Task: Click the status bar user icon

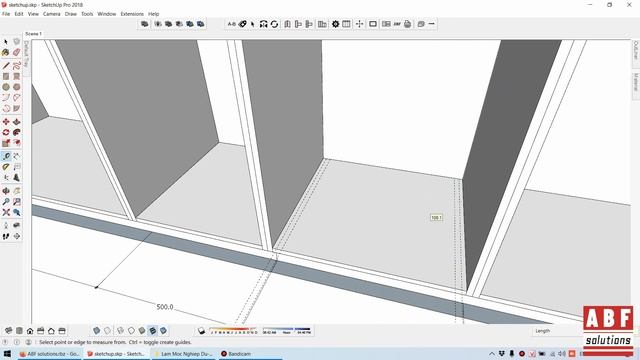Action: click(x=28, y=342)
